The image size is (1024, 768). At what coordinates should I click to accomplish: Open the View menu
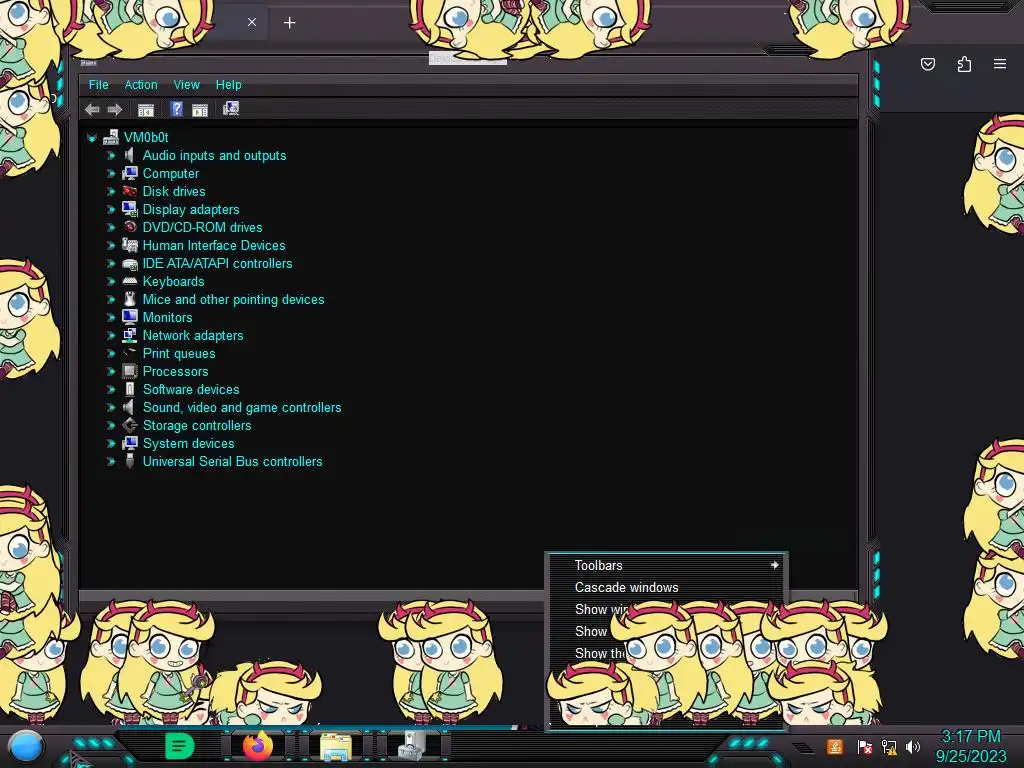coord(187,85)
